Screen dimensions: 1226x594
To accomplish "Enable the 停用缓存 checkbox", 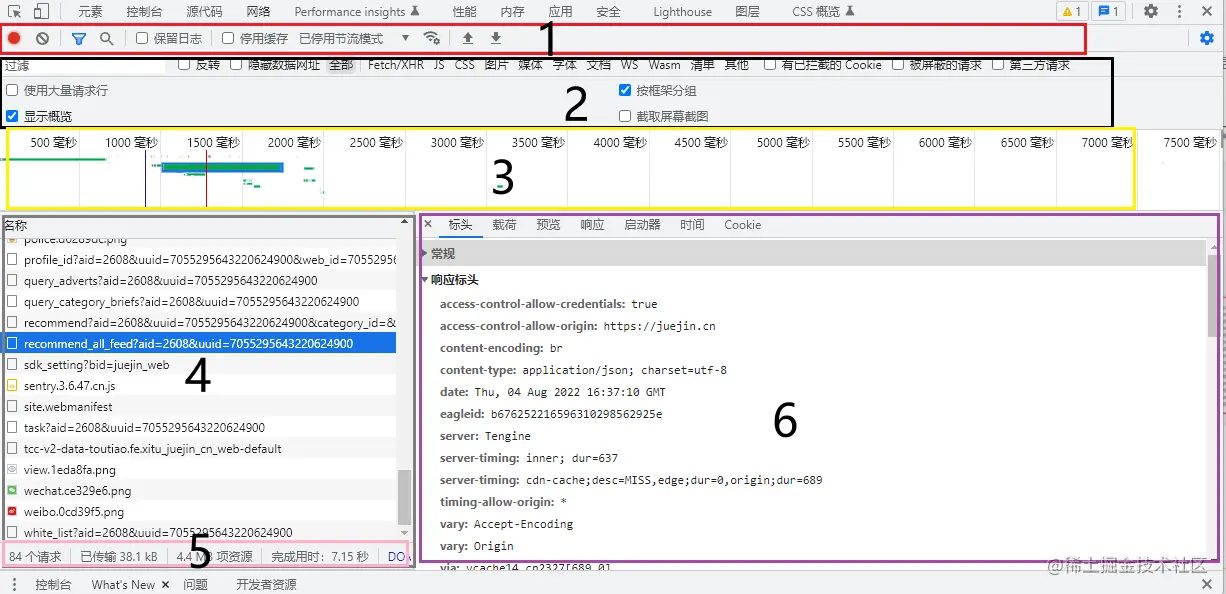I will coord(228,38).
